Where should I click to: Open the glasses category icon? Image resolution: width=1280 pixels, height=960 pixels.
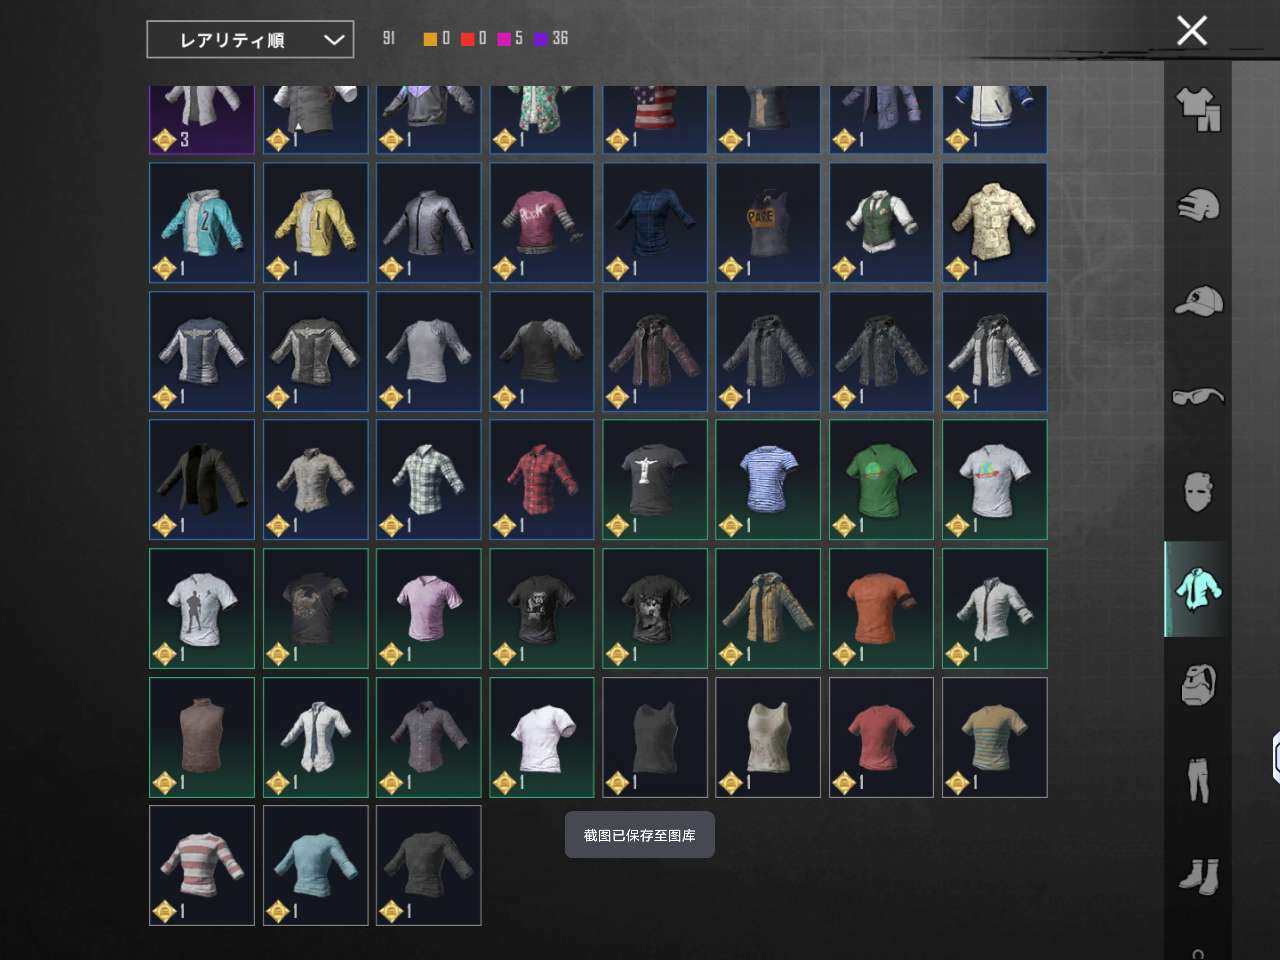[1198, 396]
